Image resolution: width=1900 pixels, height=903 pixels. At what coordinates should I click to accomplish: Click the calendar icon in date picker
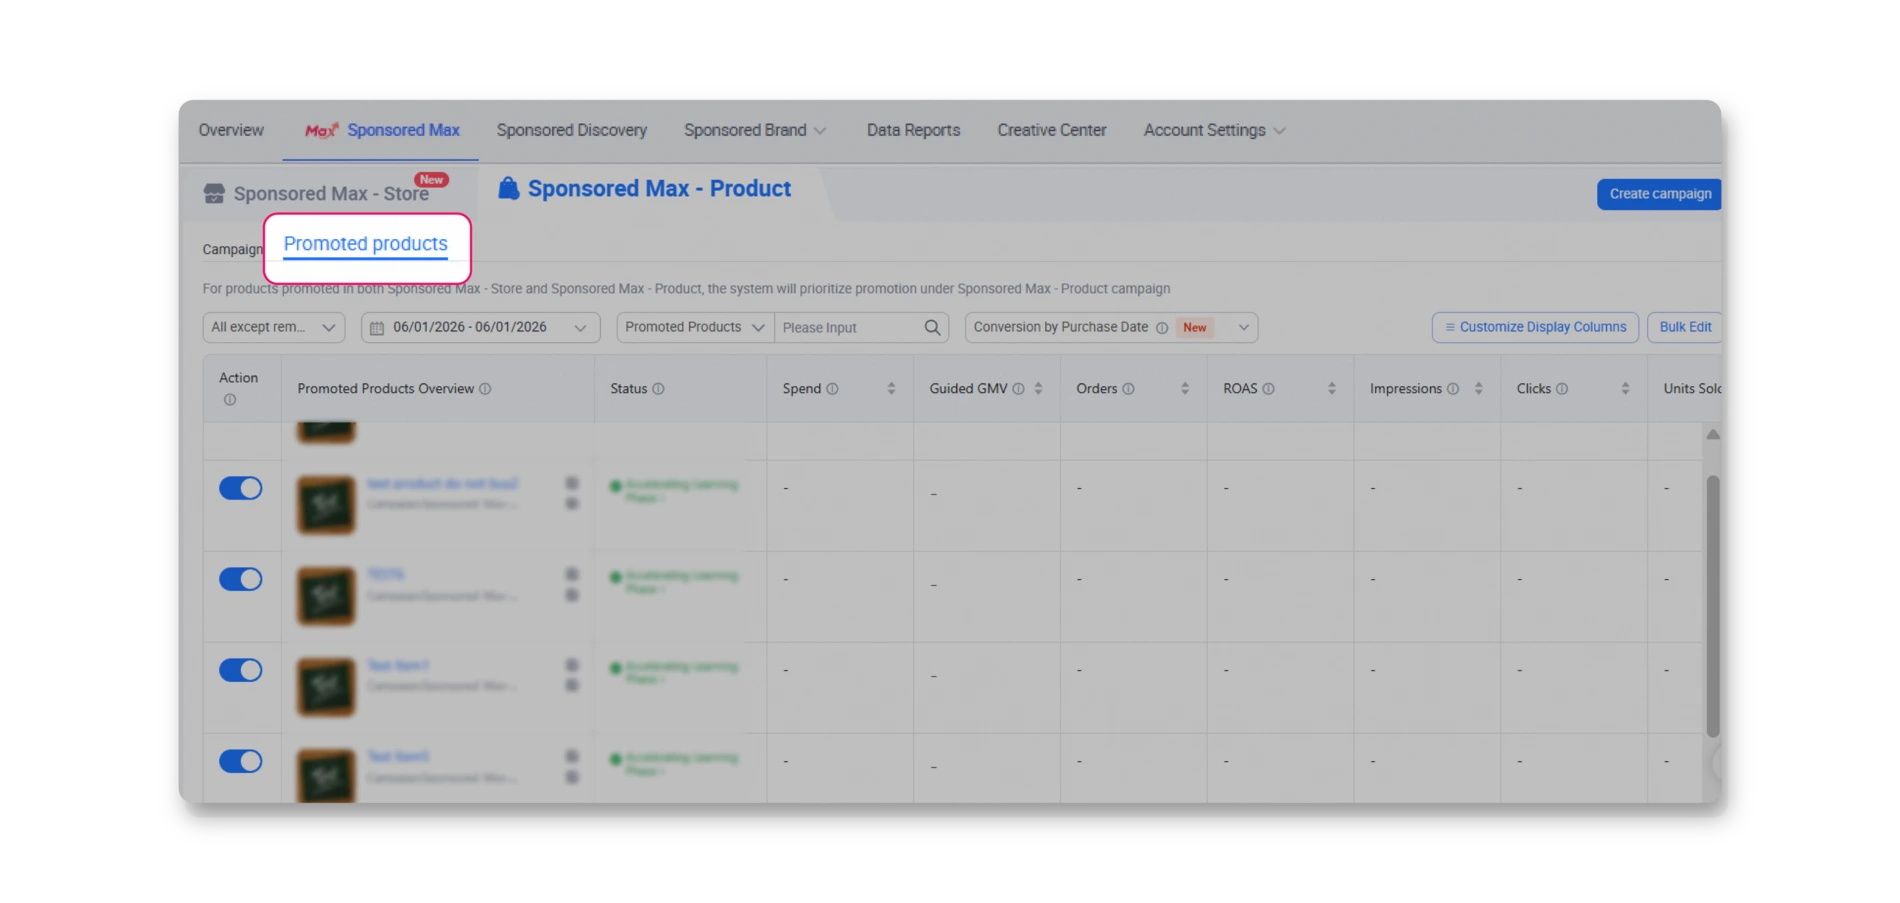coord(377,328)
